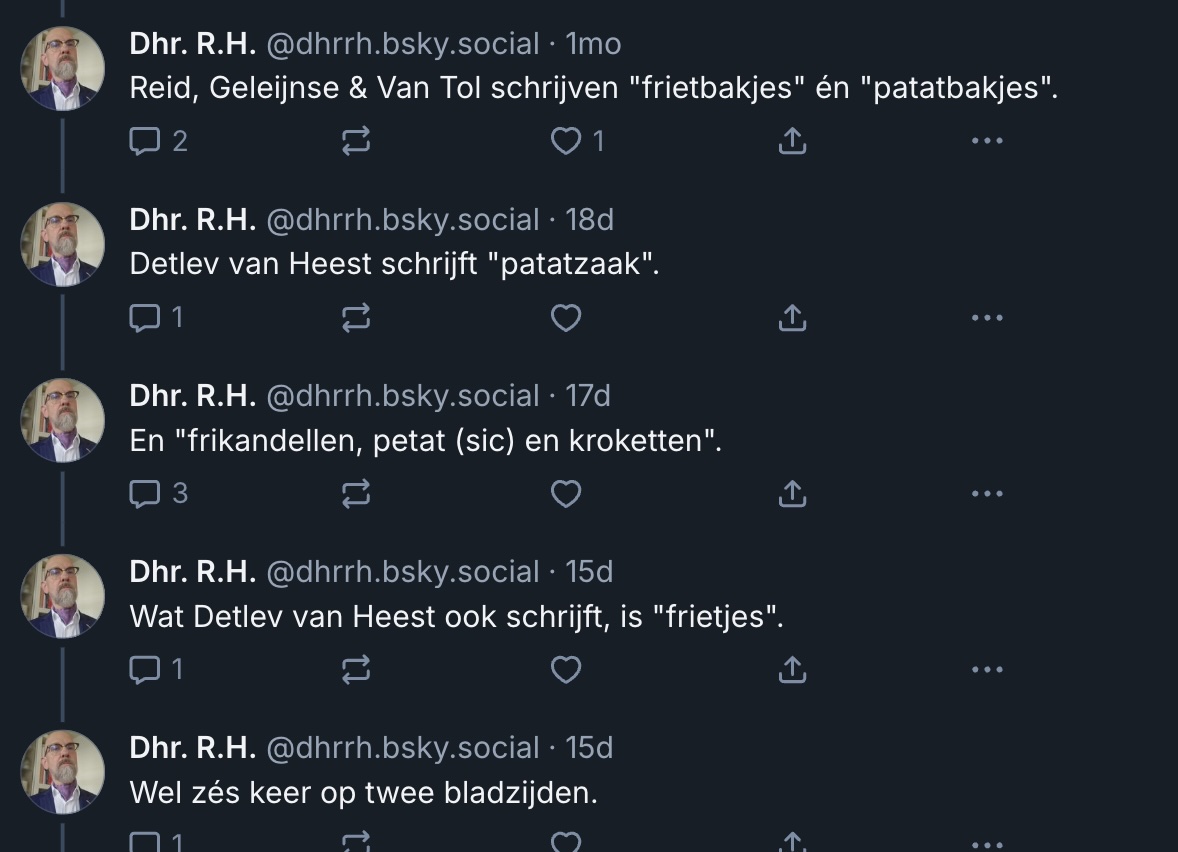This screenshot has width=1178, height=852.
Task: Open Dhr. R.H. profile from "patatzaak" post name
Action: 193,220
